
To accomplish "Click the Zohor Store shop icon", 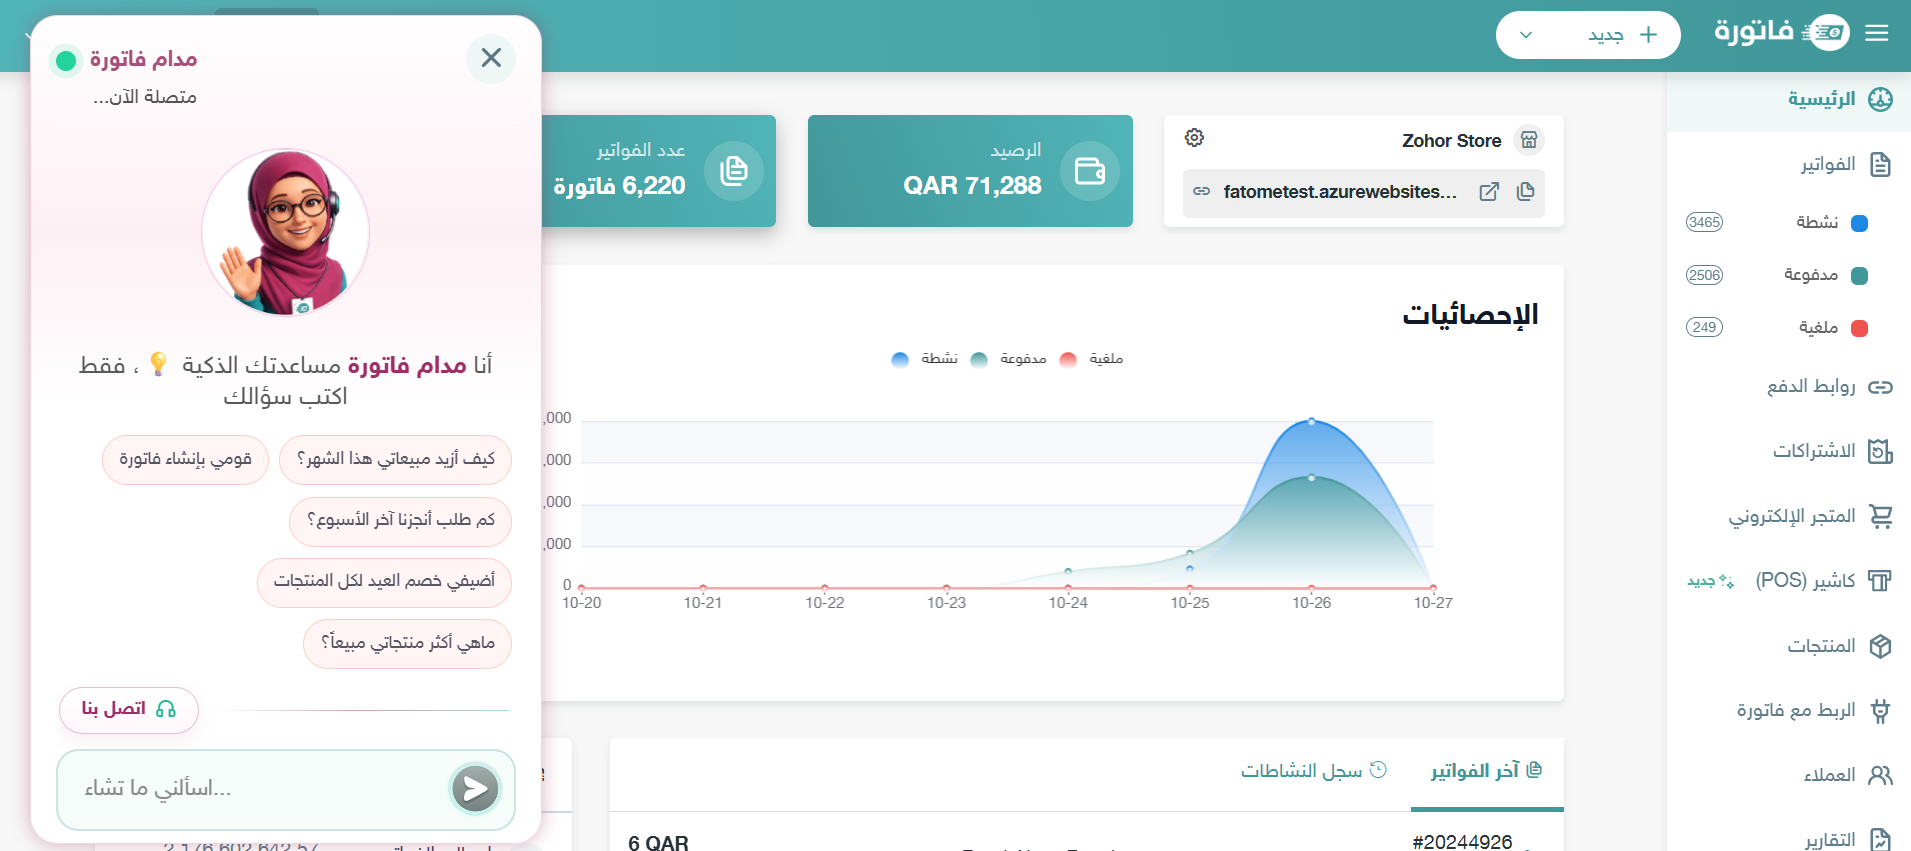I will [x=1529, y=140].
